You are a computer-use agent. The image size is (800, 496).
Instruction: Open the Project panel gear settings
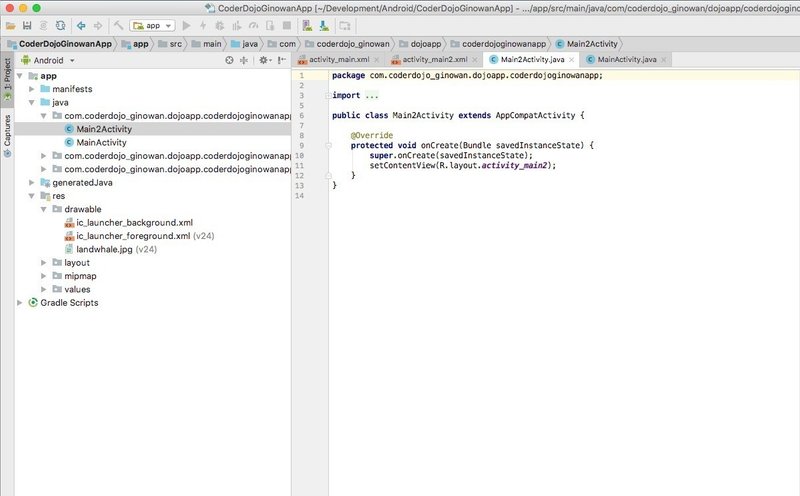(x=264, y=60)
